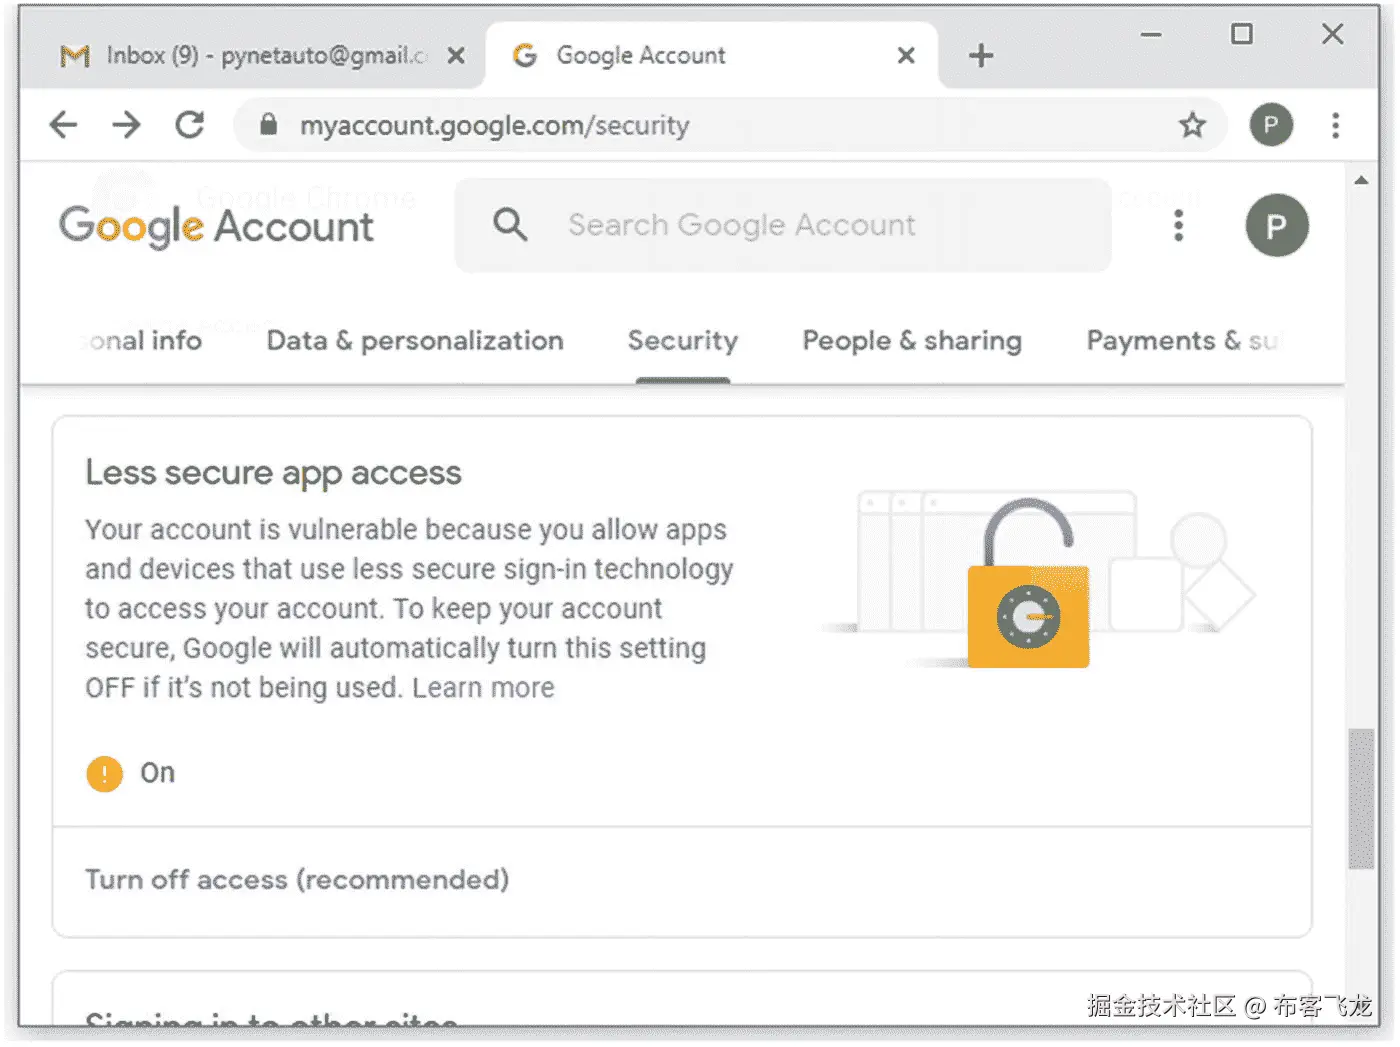Click the browser forward arrow
This screenshot has width=1400, height=1047.
pyautogui.click(x=126, y=125)
